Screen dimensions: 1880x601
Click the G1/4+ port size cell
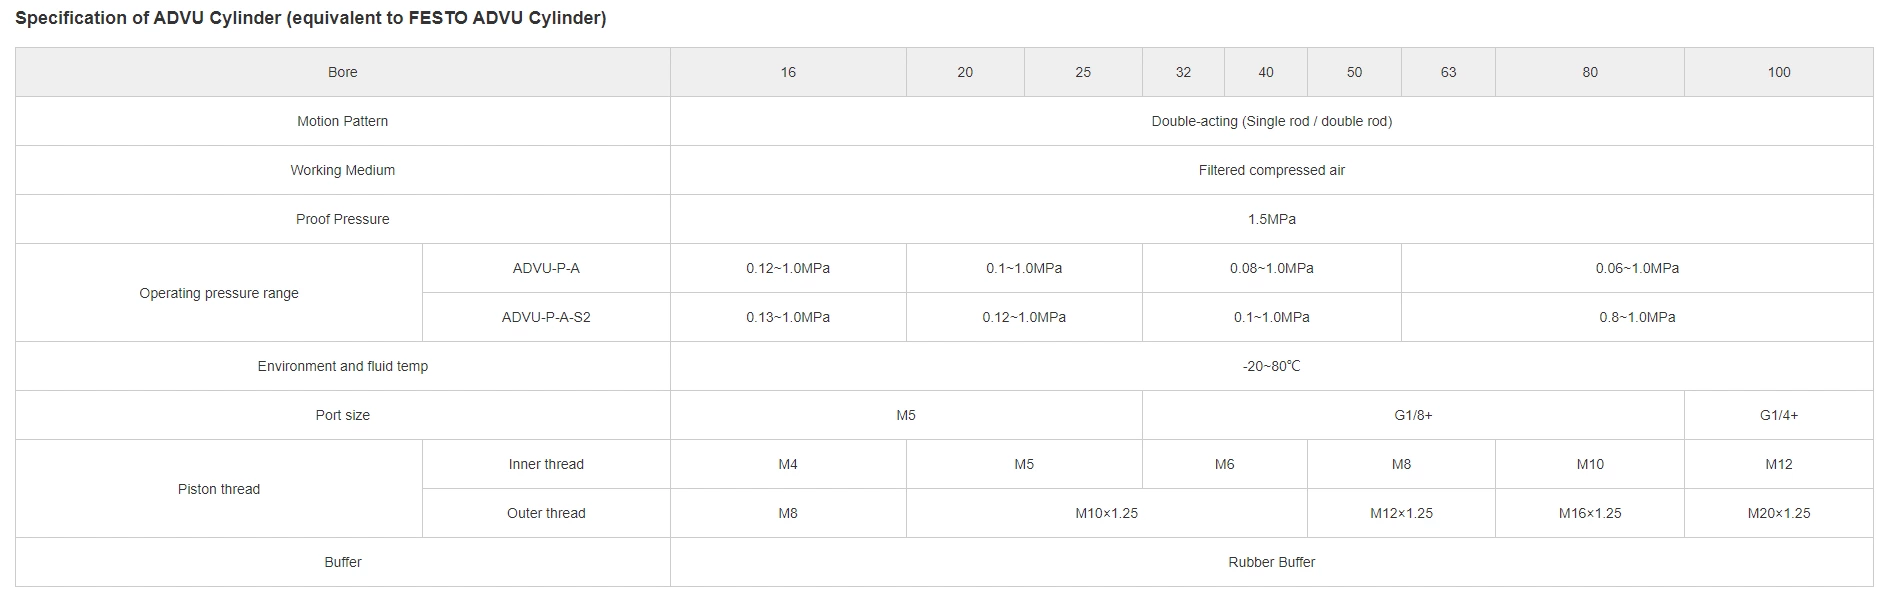tap(1778, 415)
